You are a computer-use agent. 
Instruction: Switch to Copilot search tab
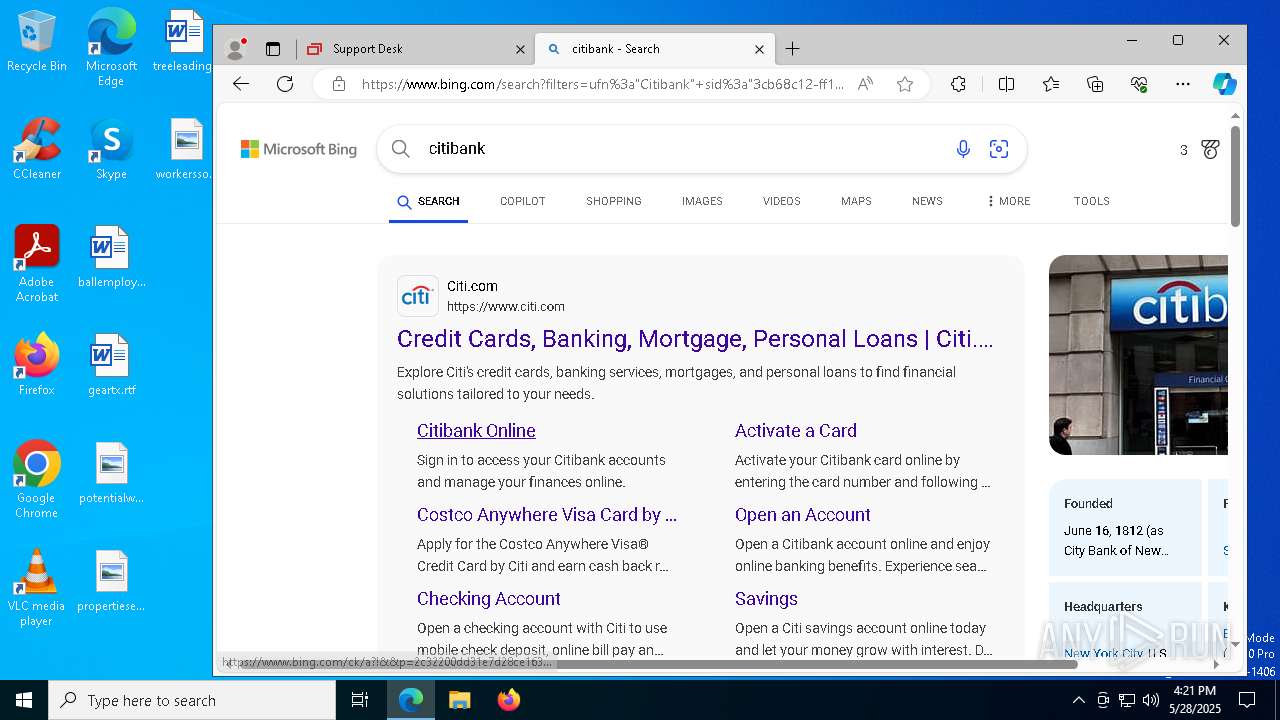click(x=523, y=201)
